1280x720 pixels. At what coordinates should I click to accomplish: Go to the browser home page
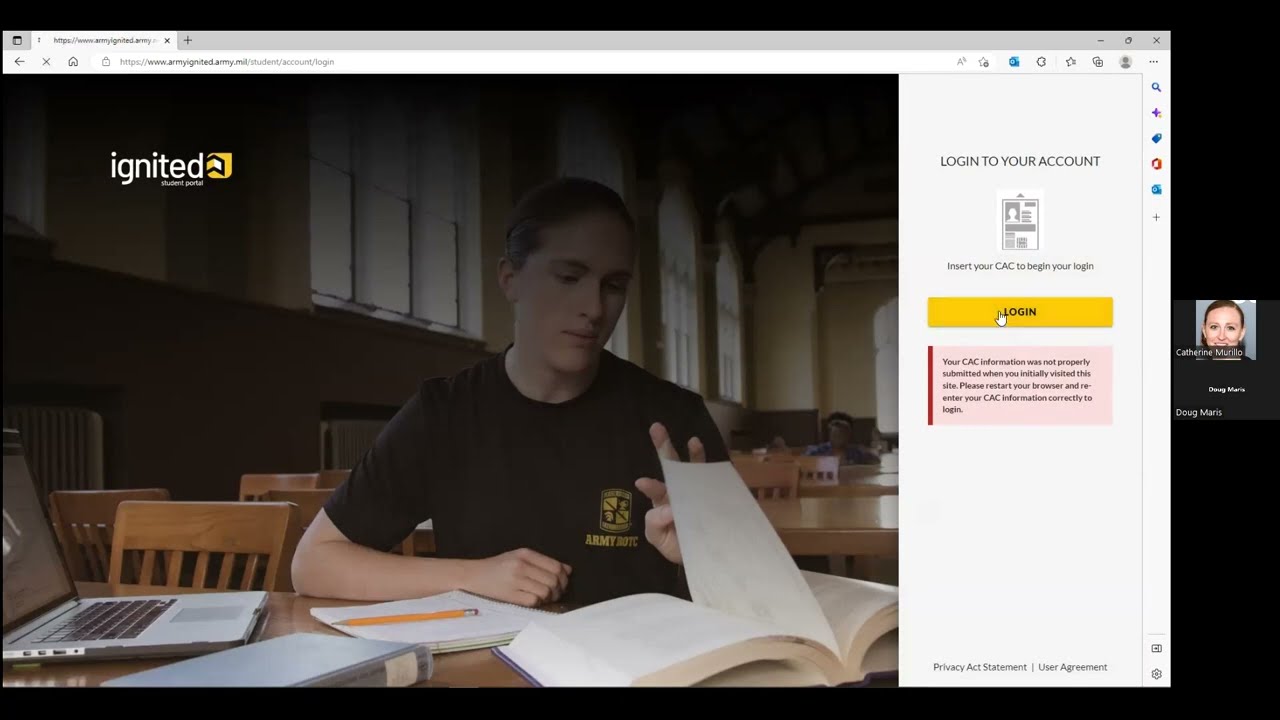point(73,62)
